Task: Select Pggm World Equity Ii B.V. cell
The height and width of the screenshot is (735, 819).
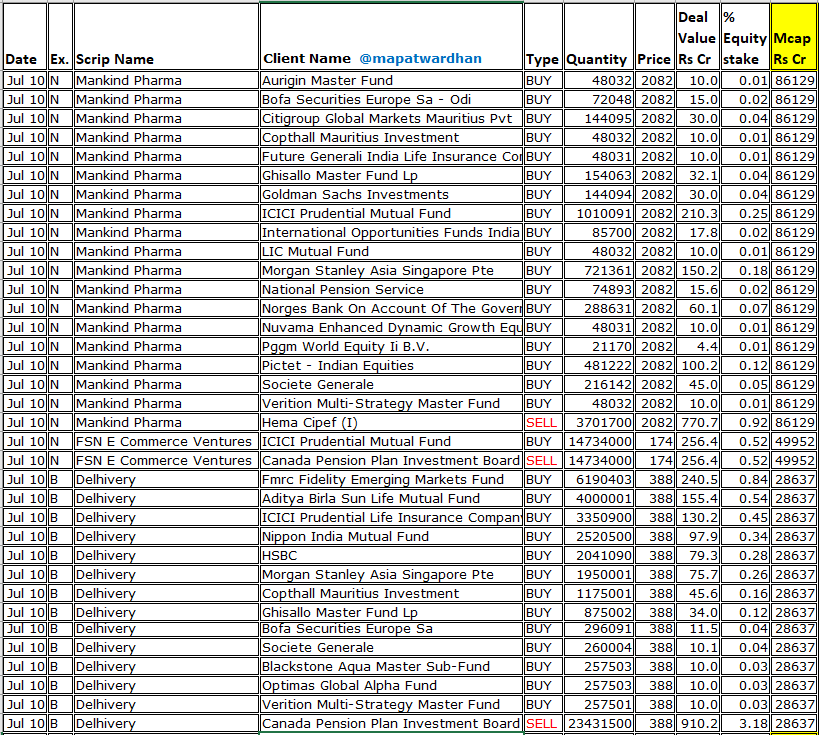Action: coord(391,346)
